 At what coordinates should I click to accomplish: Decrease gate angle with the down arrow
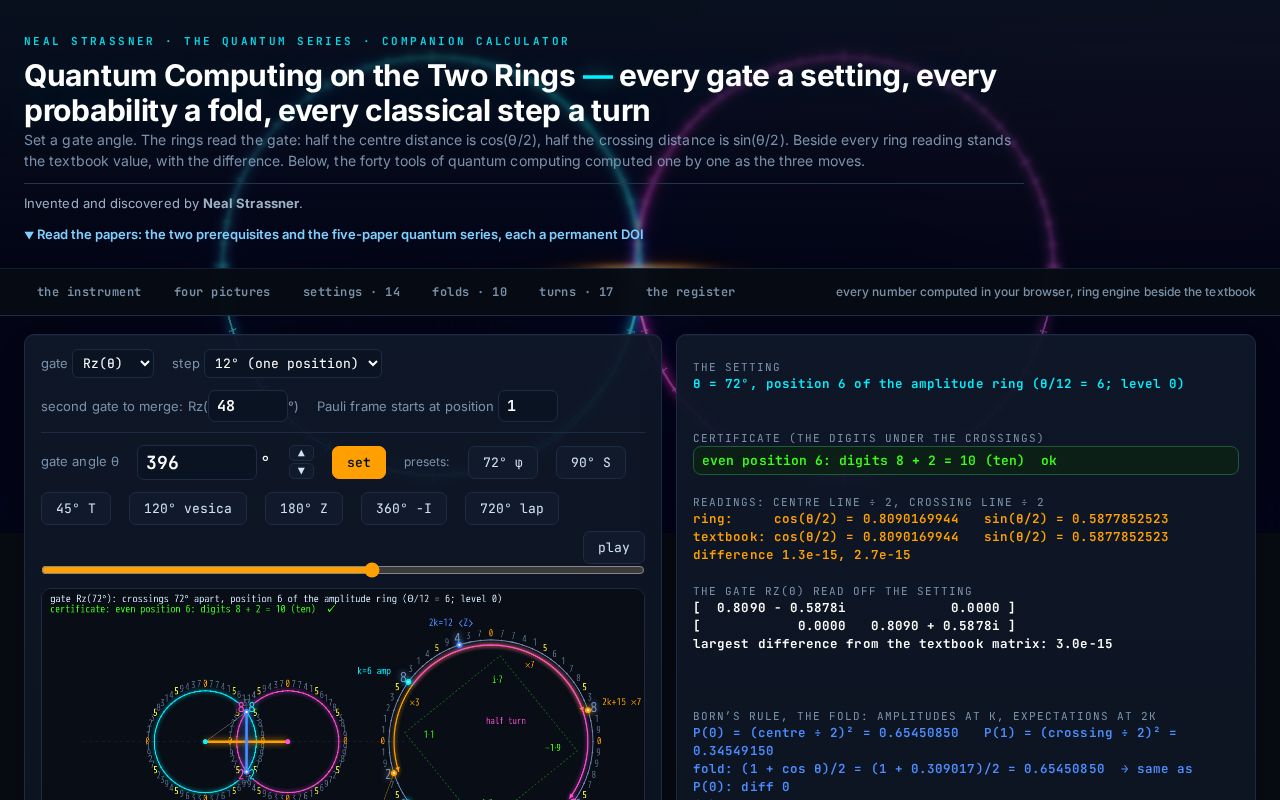click(301, 471)
